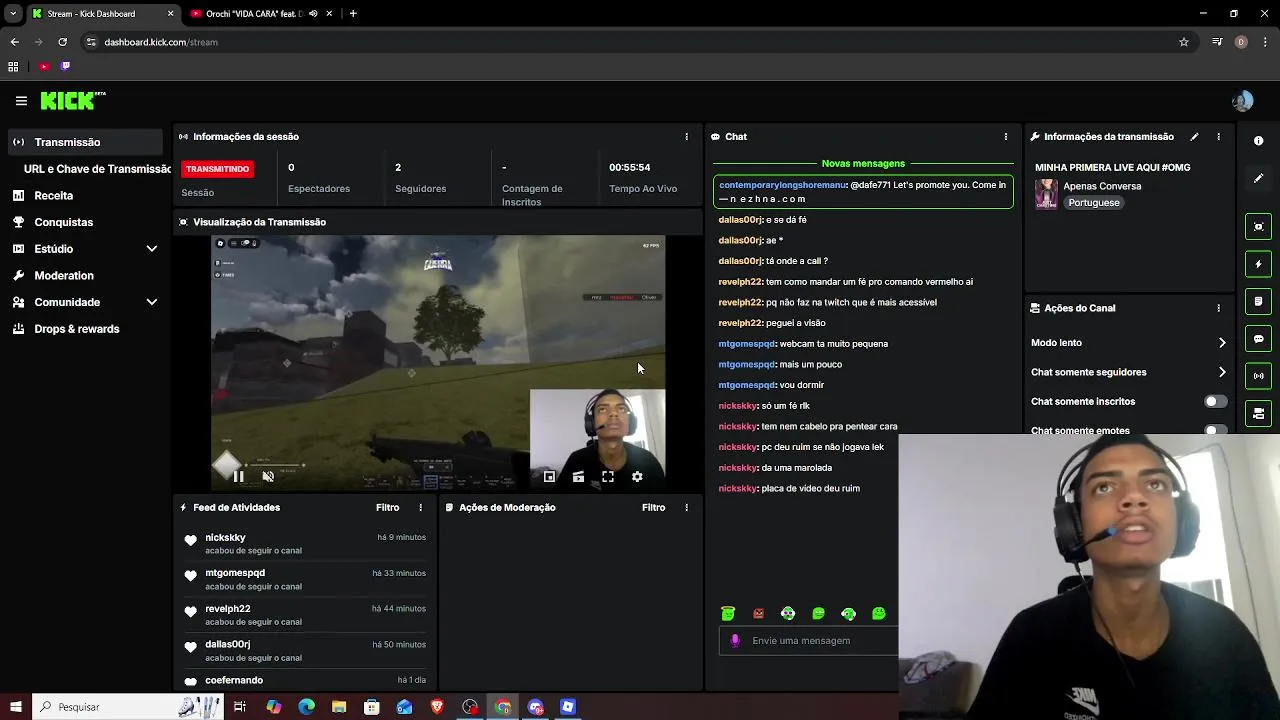This screenshot has height=720, width=1280.
Task: Open the user avatar menu on the Kick header
Action: click(1243, 101)
